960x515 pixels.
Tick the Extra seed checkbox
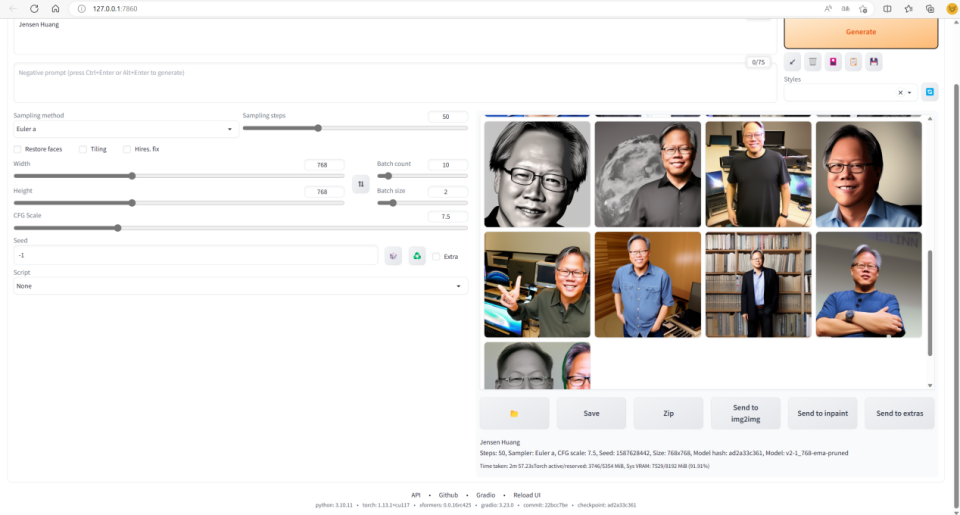[436, 257]
